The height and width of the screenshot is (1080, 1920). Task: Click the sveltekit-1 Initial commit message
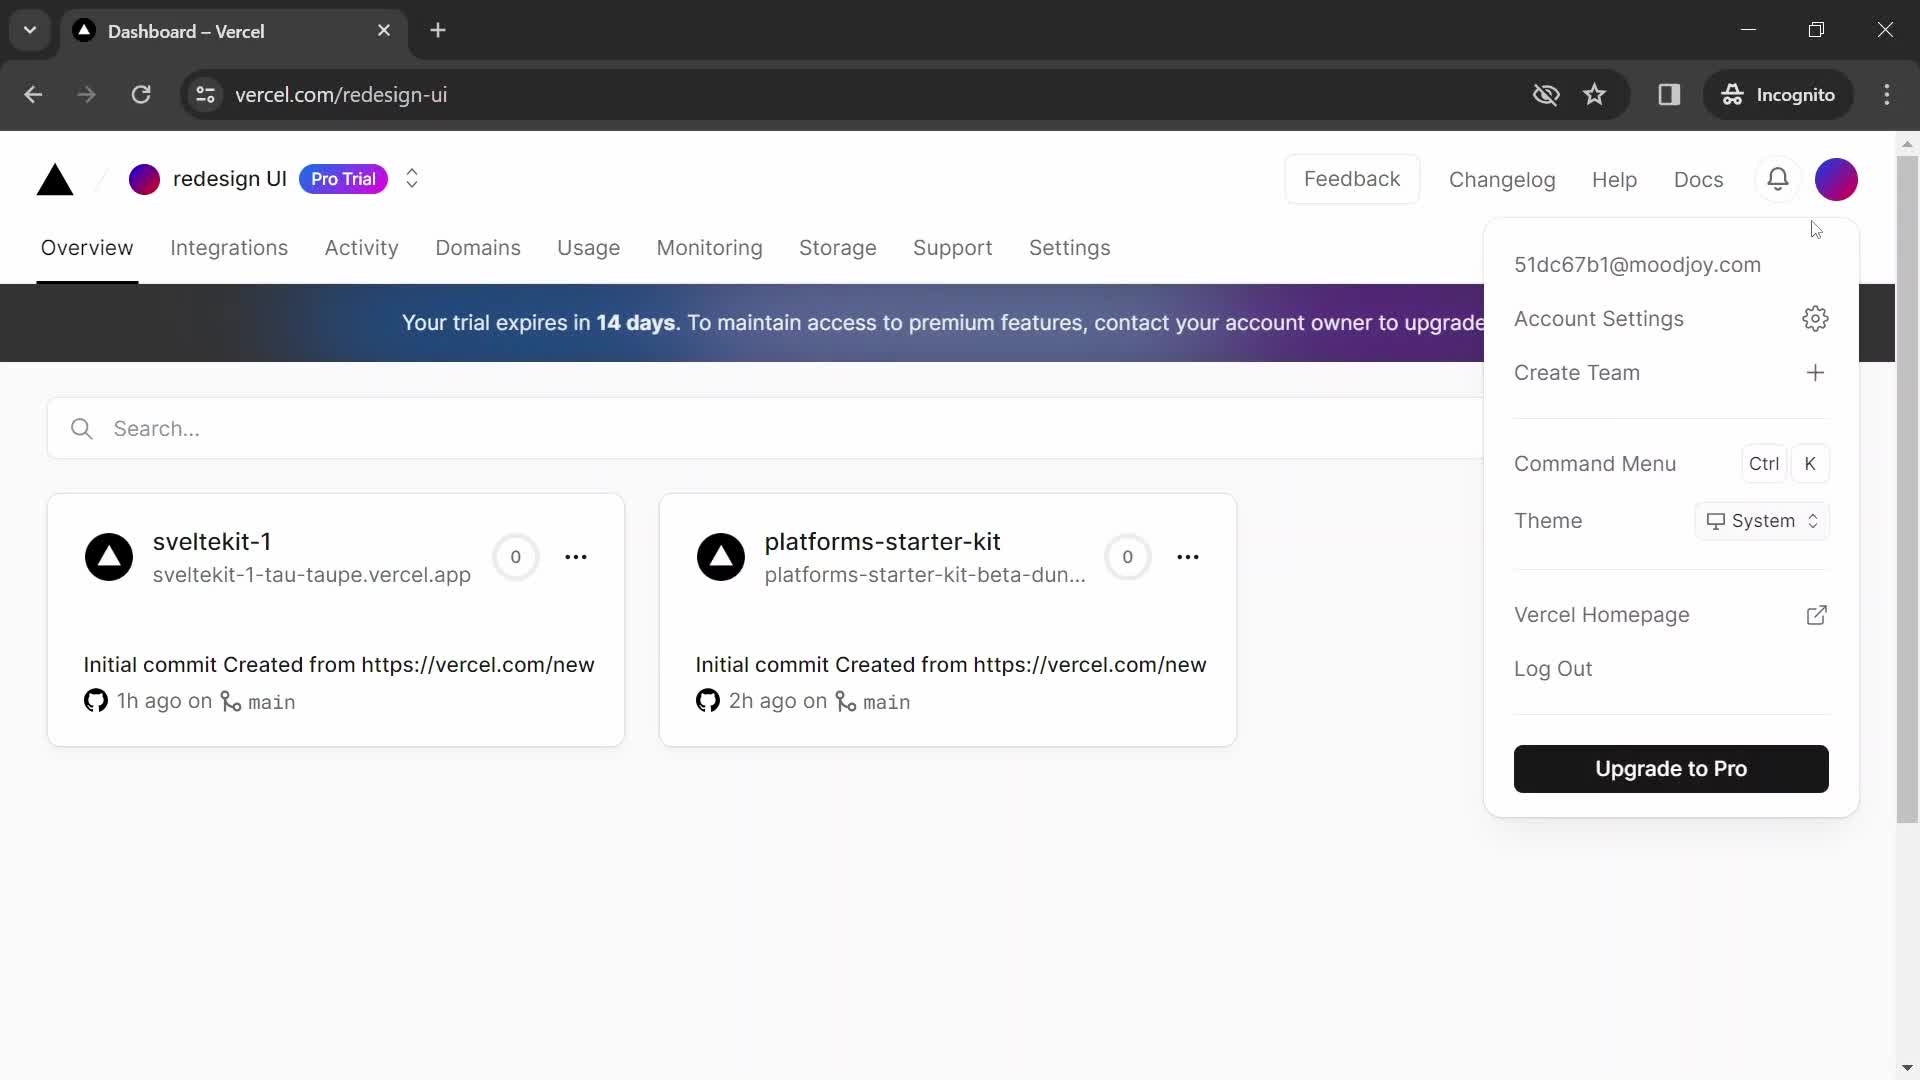pos(339,665)
